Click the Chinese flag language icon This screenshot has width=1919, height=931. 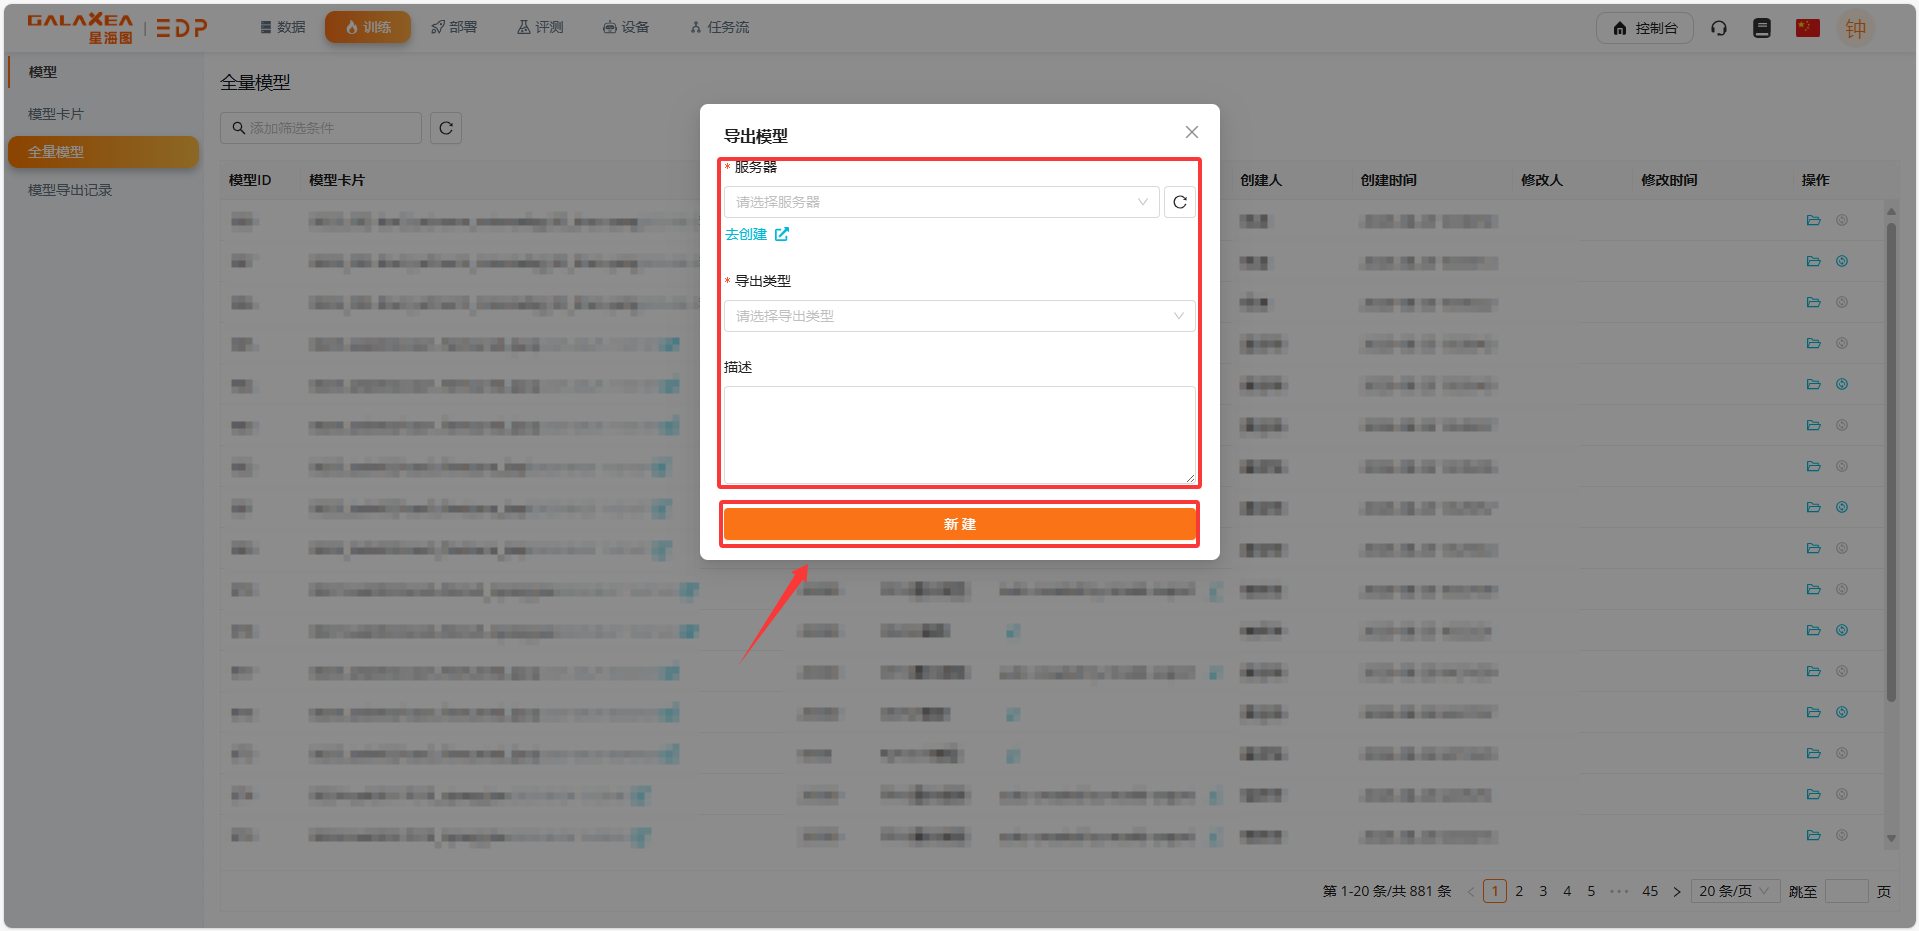[1807, 28]
